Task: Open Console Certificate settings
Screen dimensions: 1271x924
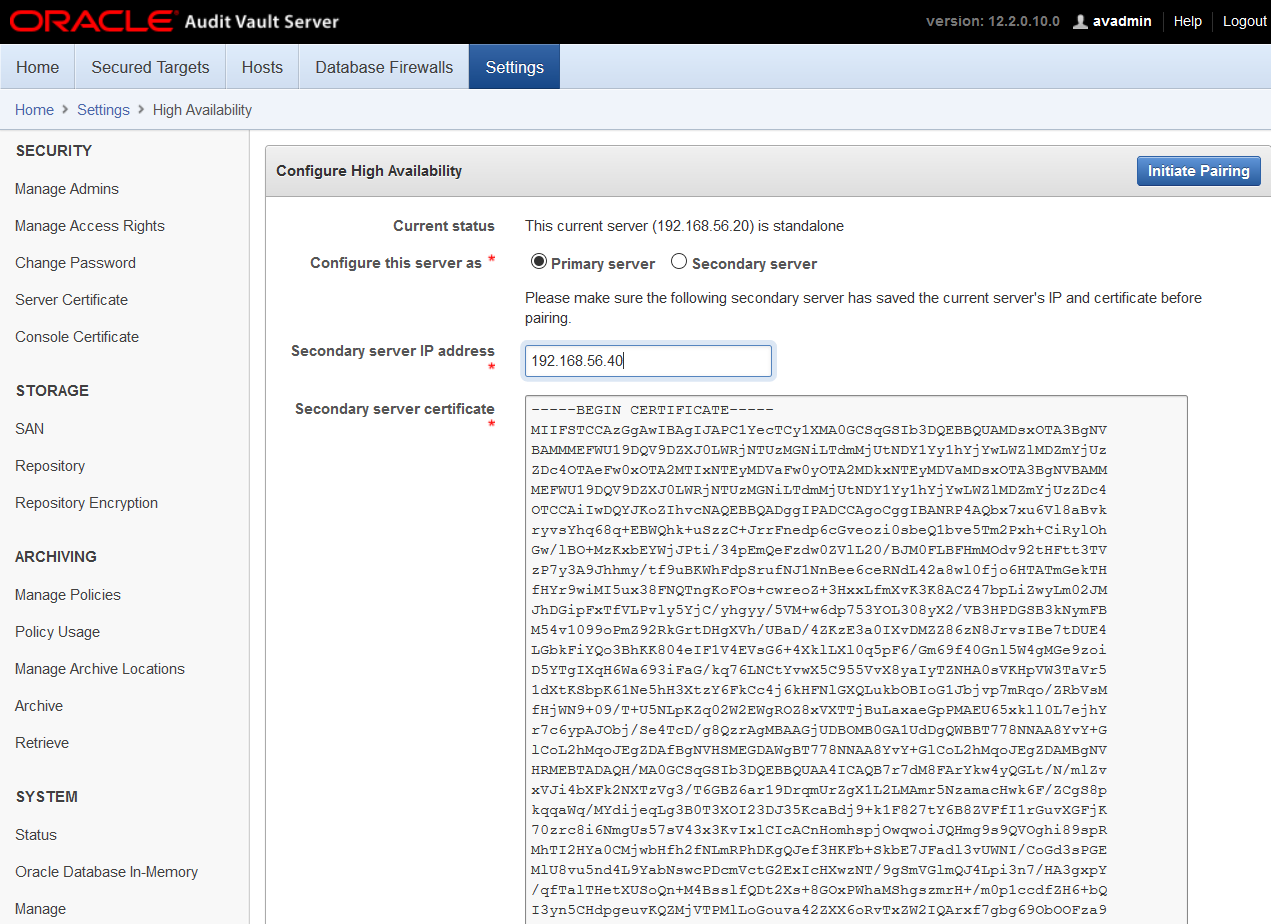Action: coord(77,337)
